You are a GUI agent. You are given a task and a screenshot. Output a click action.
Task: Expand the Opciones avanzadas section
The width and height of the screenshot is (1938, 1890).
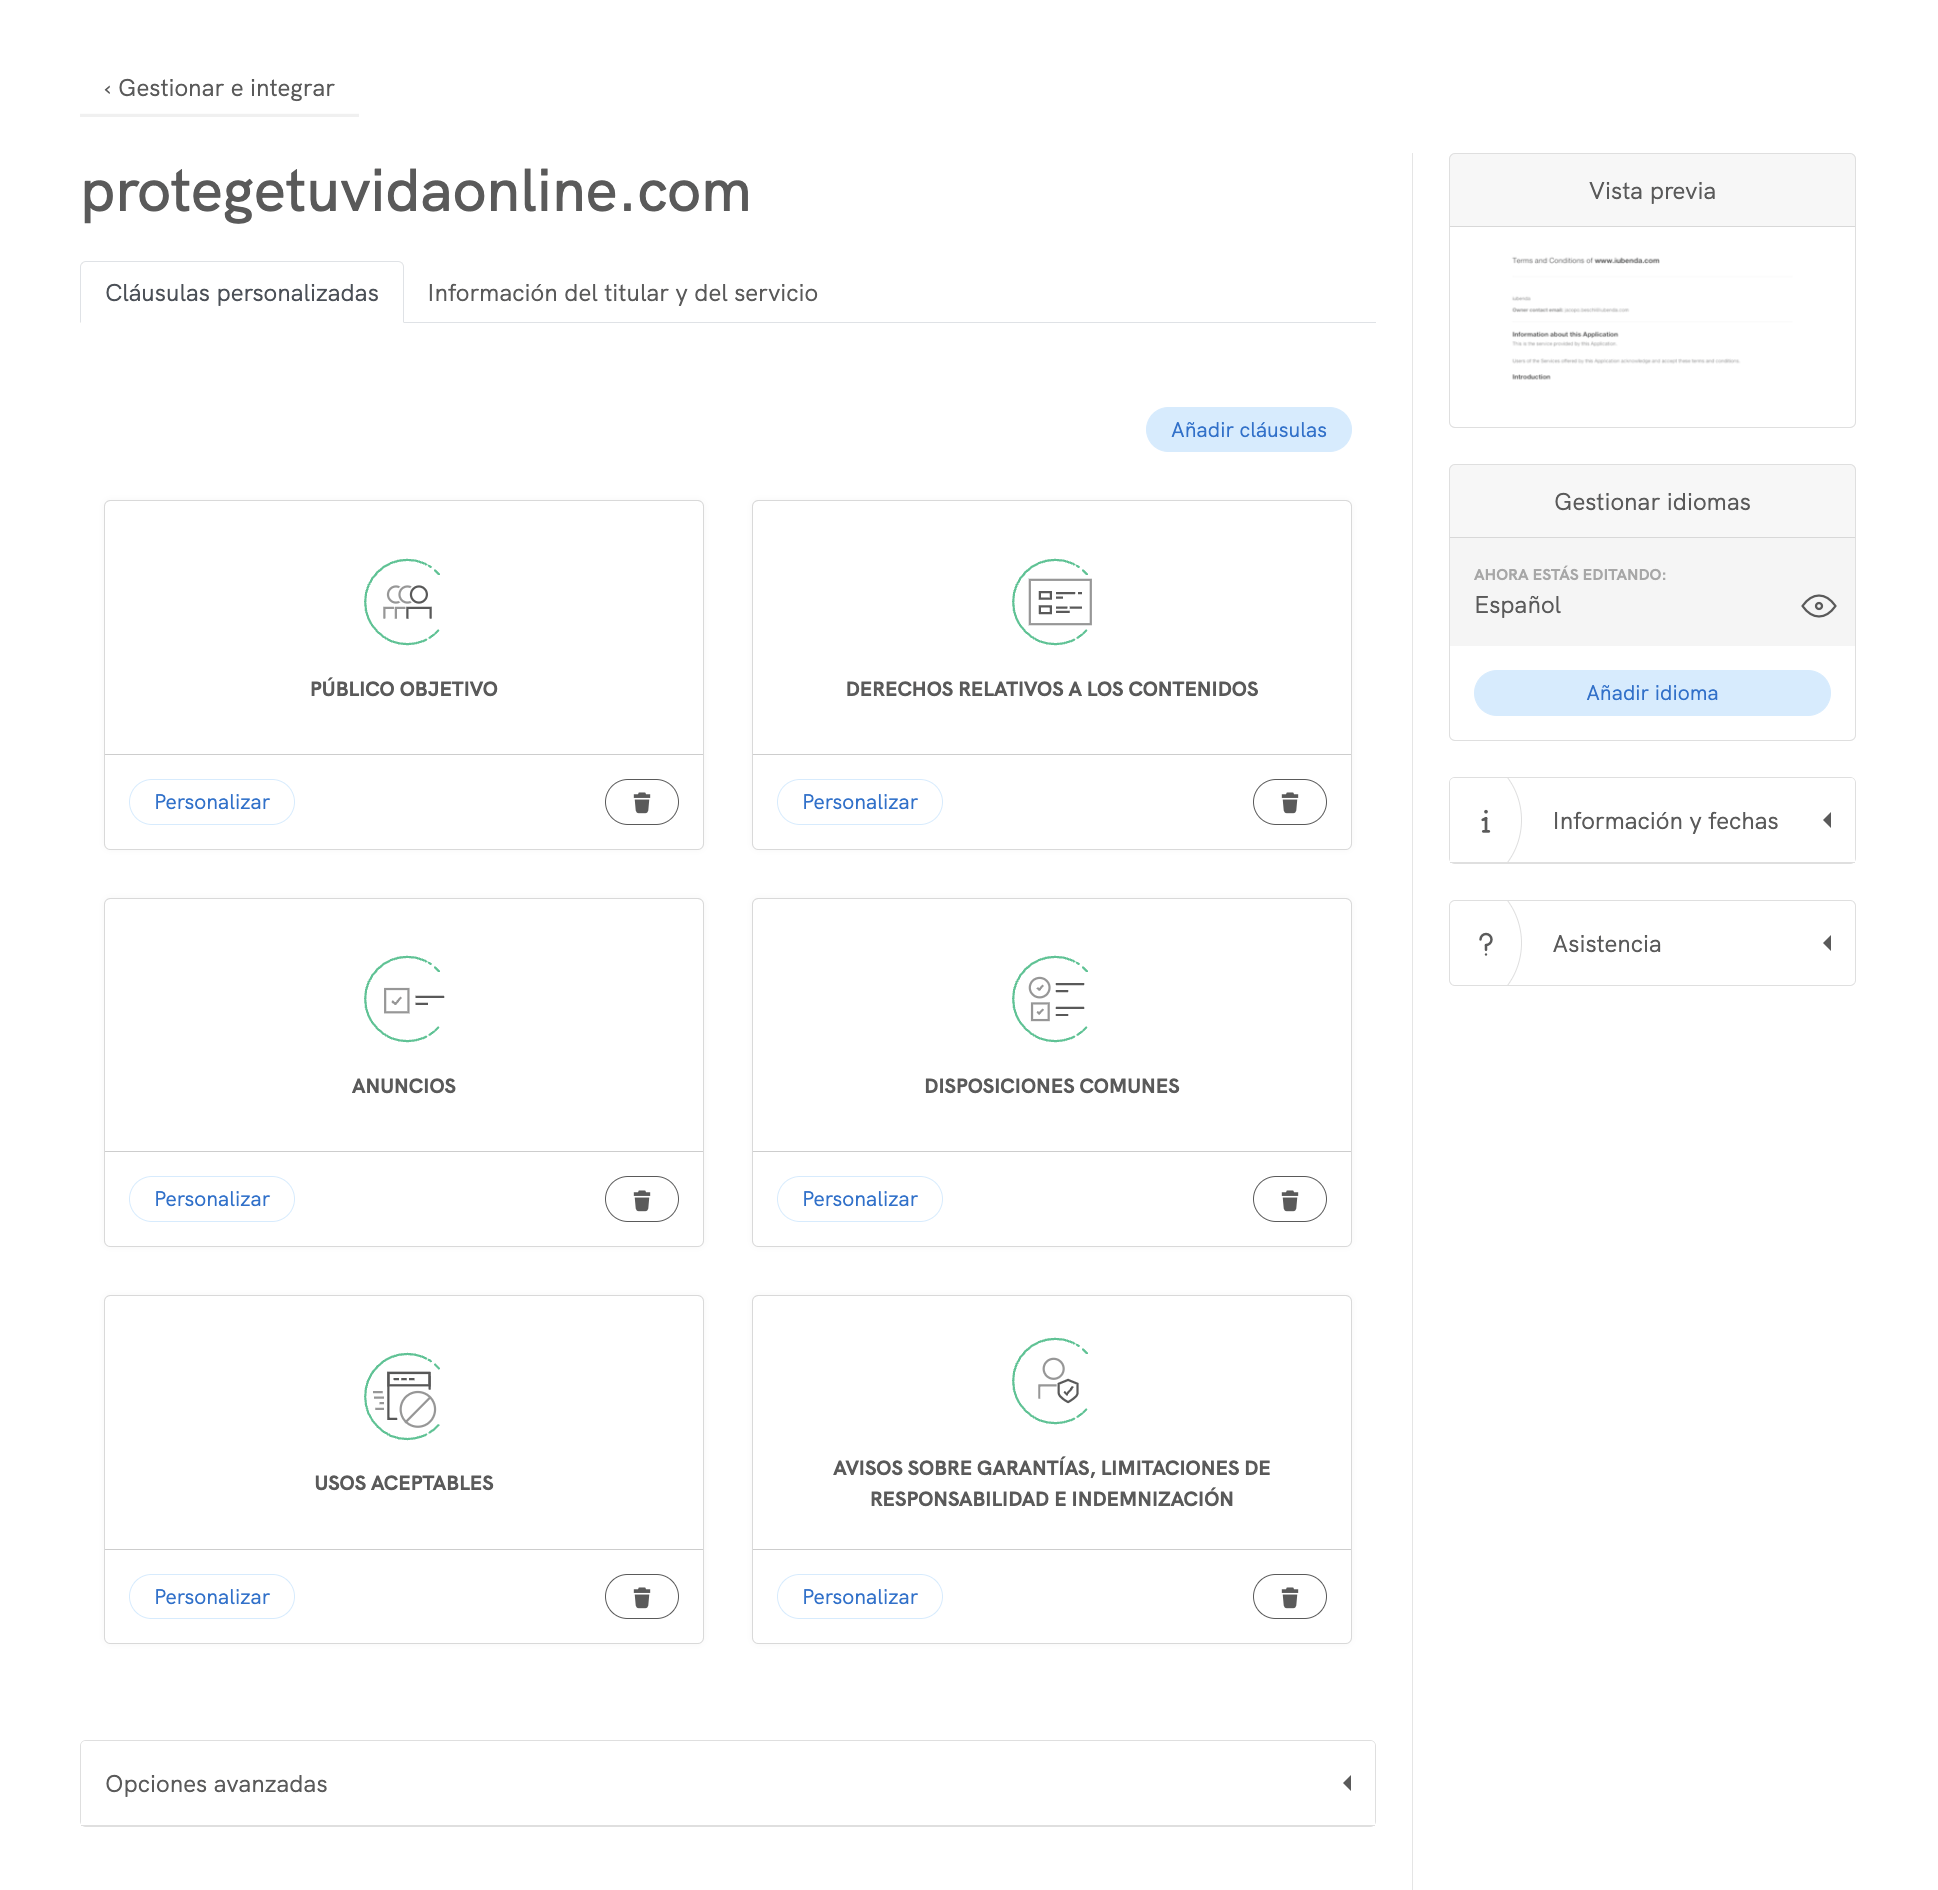point(728,1783)
